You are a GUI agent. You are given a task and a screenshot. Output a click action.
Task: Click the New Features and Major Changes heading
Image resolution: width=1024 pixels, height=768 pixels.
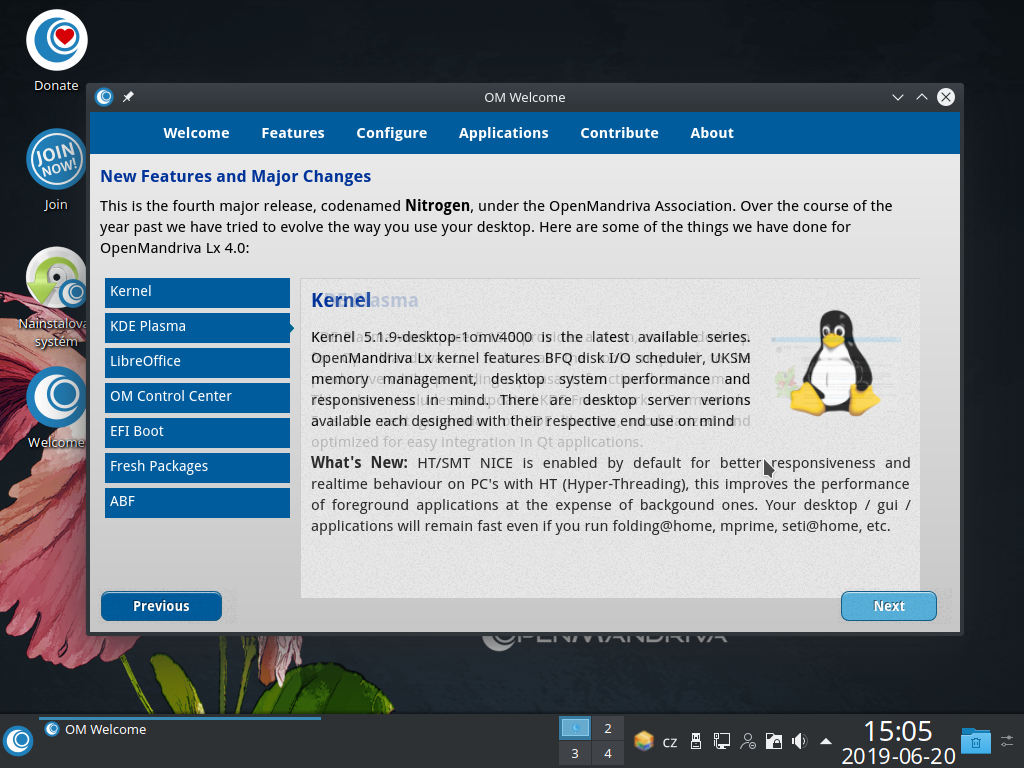pos(235,176)
